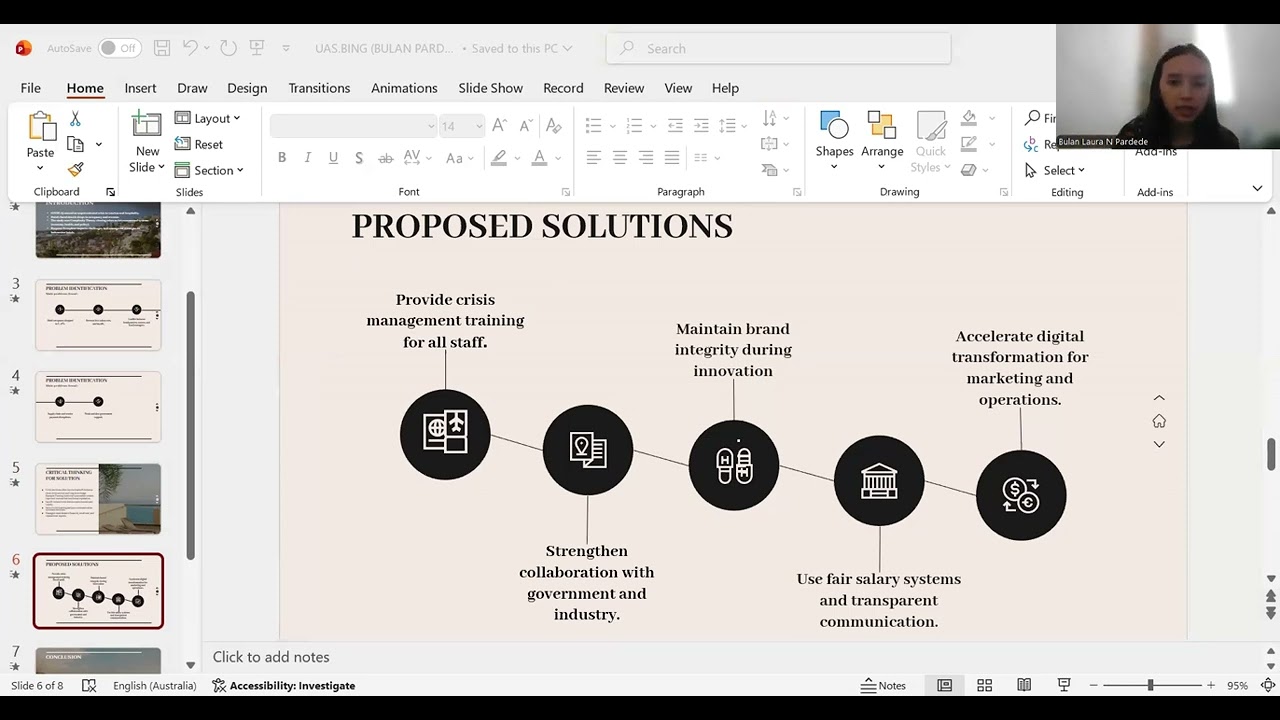Click the Paste clipboard icon
This screenshot has width=1280, height=720.
(40, 127)
